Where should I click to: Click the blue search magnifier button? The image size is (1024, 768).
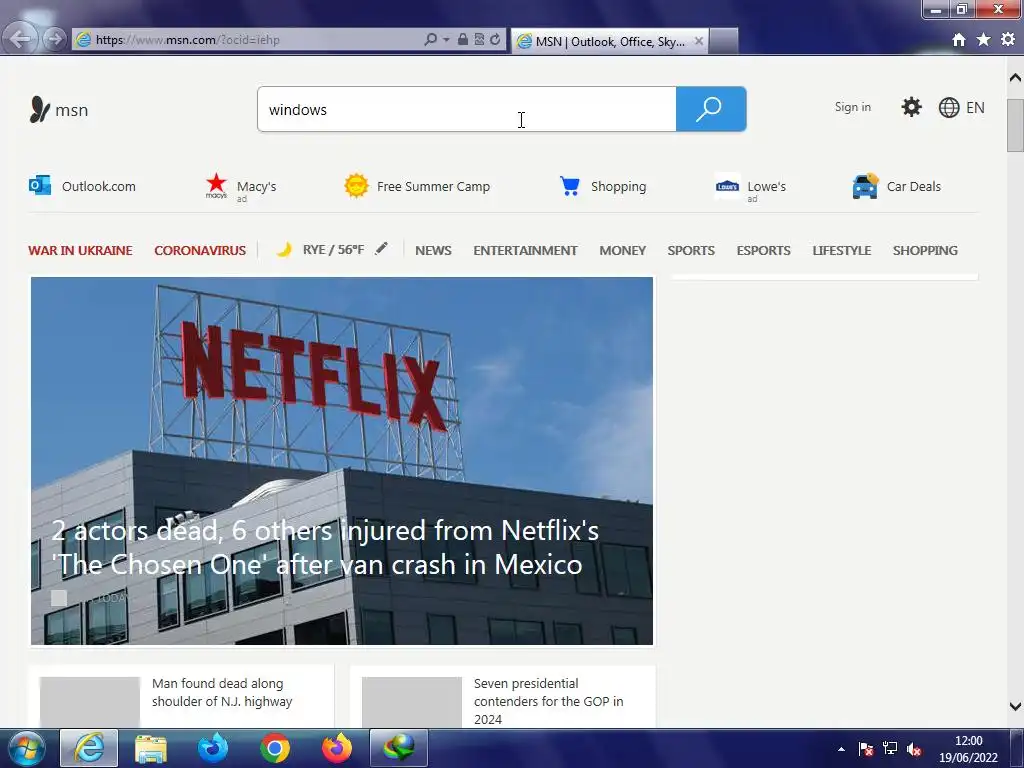pyautogui.click(x=711, y=109)
